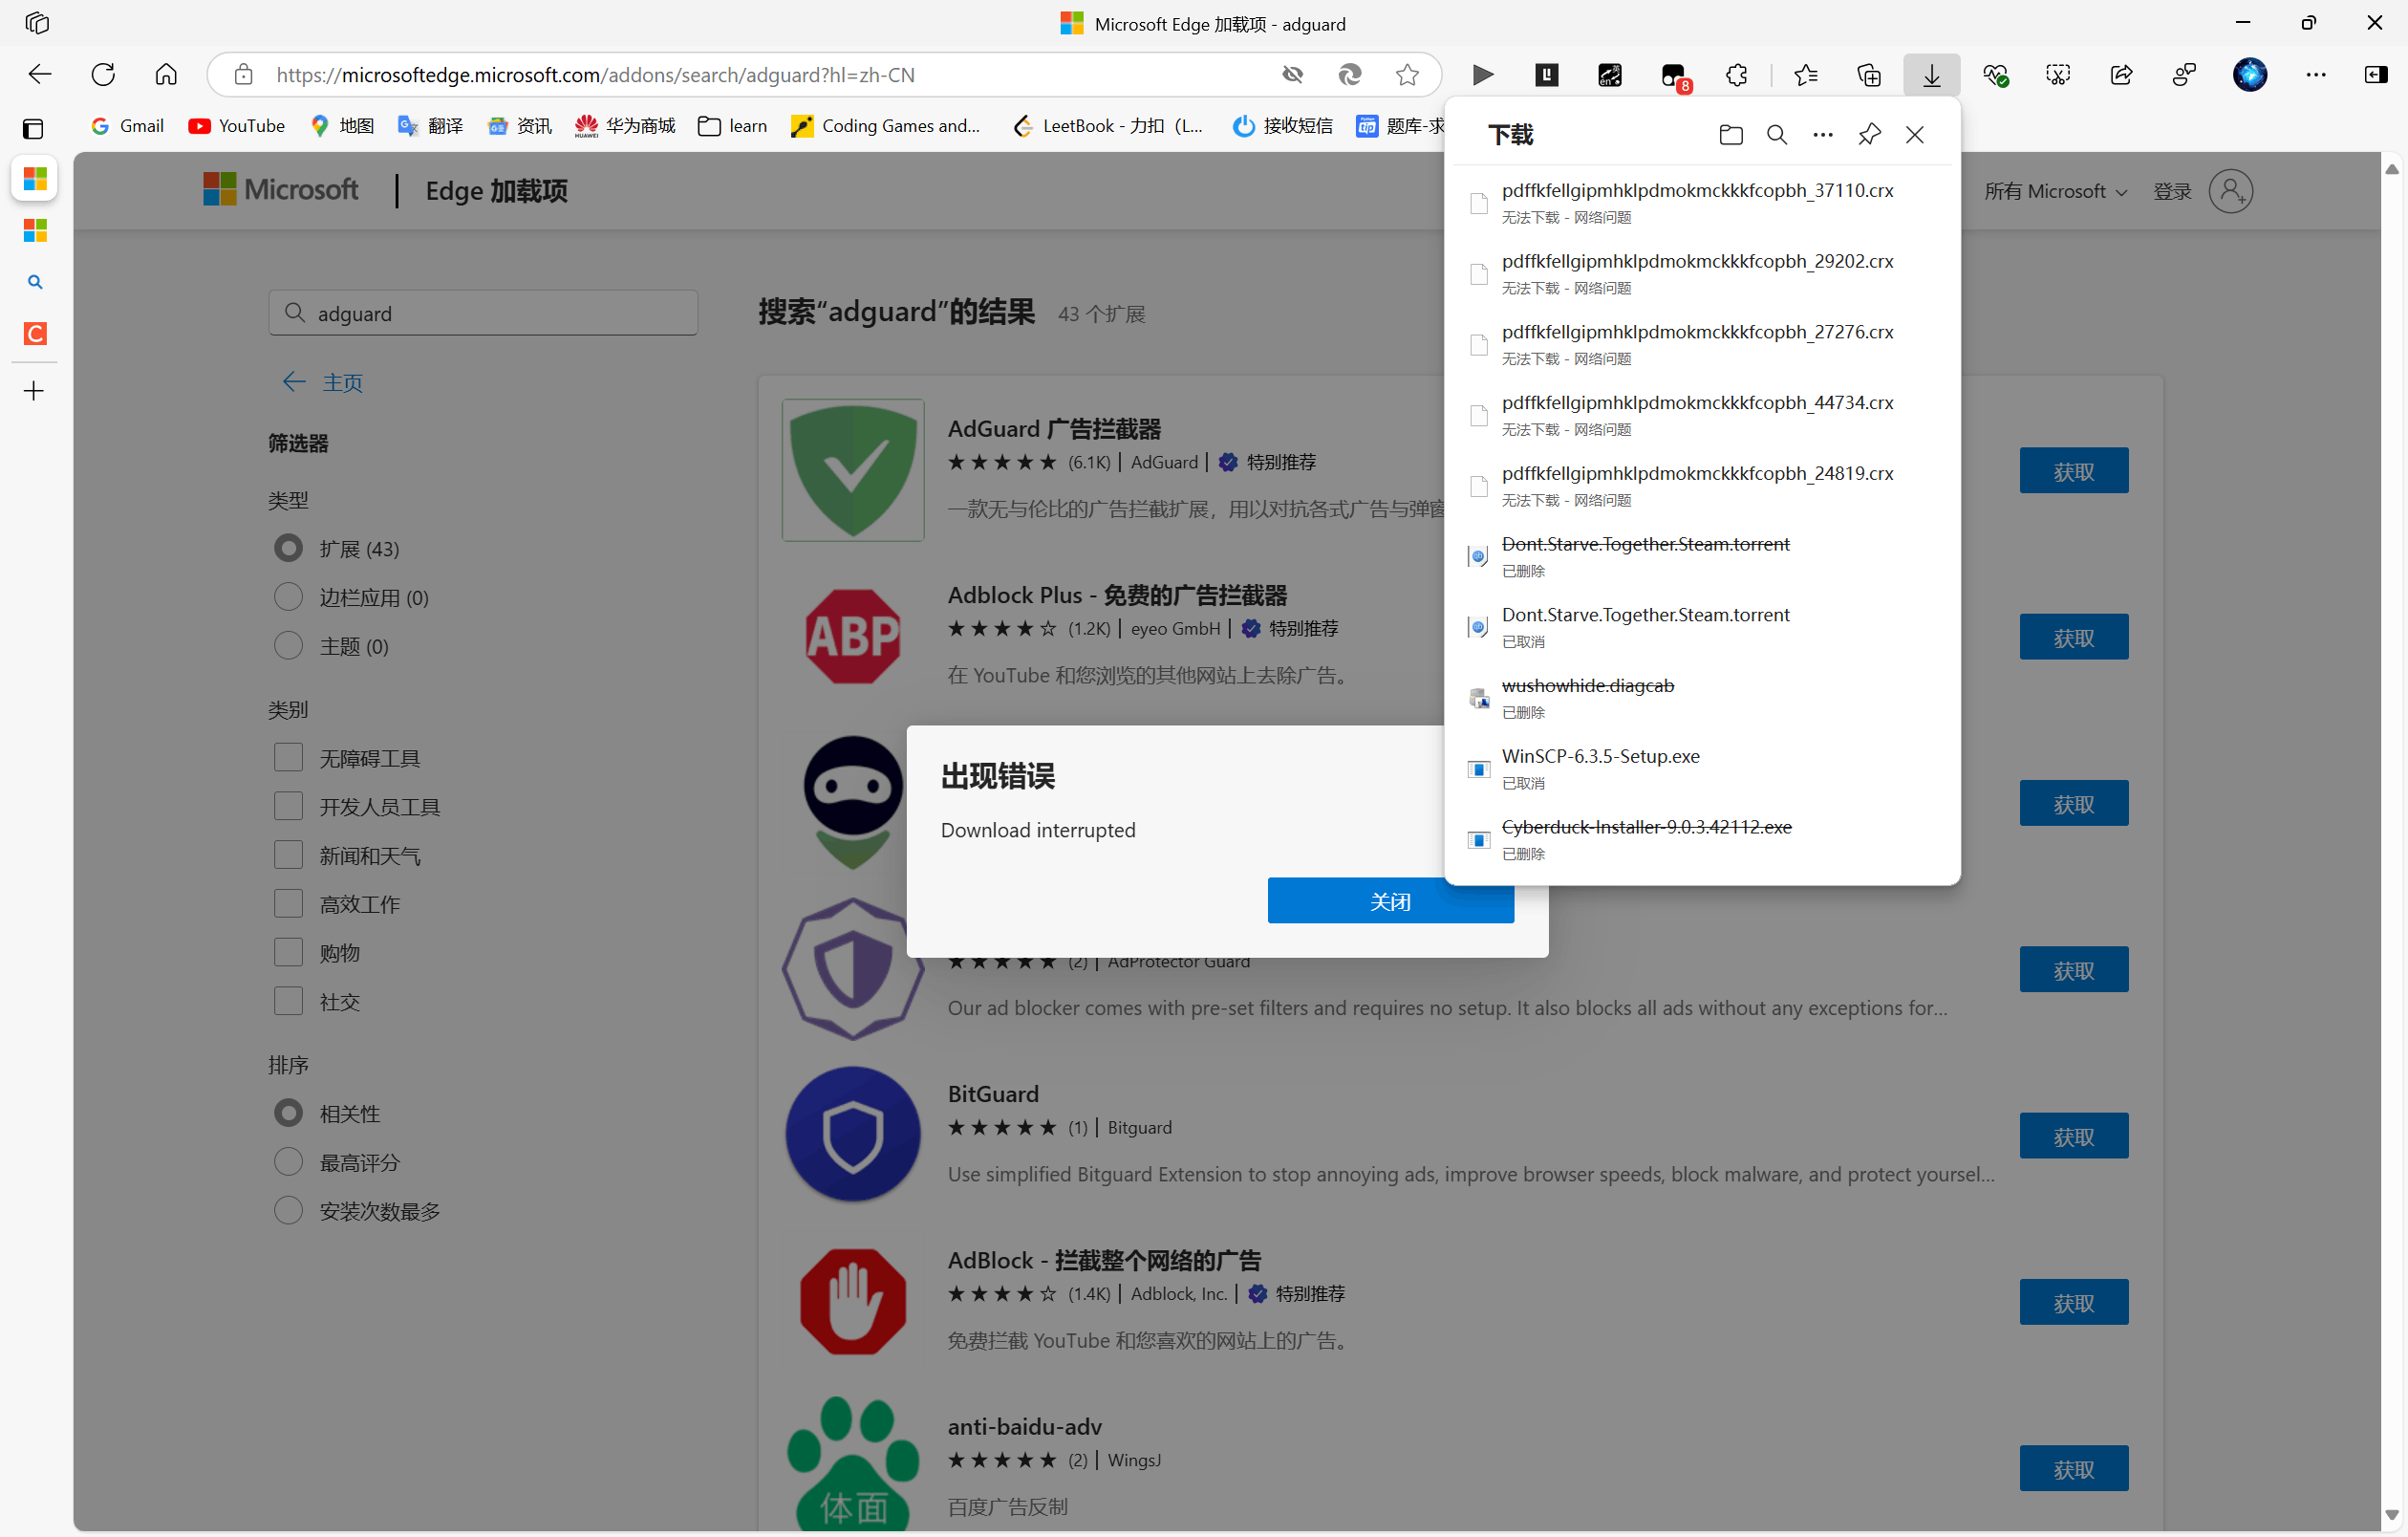Open vertical tabs pane icon

pyautogui.click(x=33, y=128)
